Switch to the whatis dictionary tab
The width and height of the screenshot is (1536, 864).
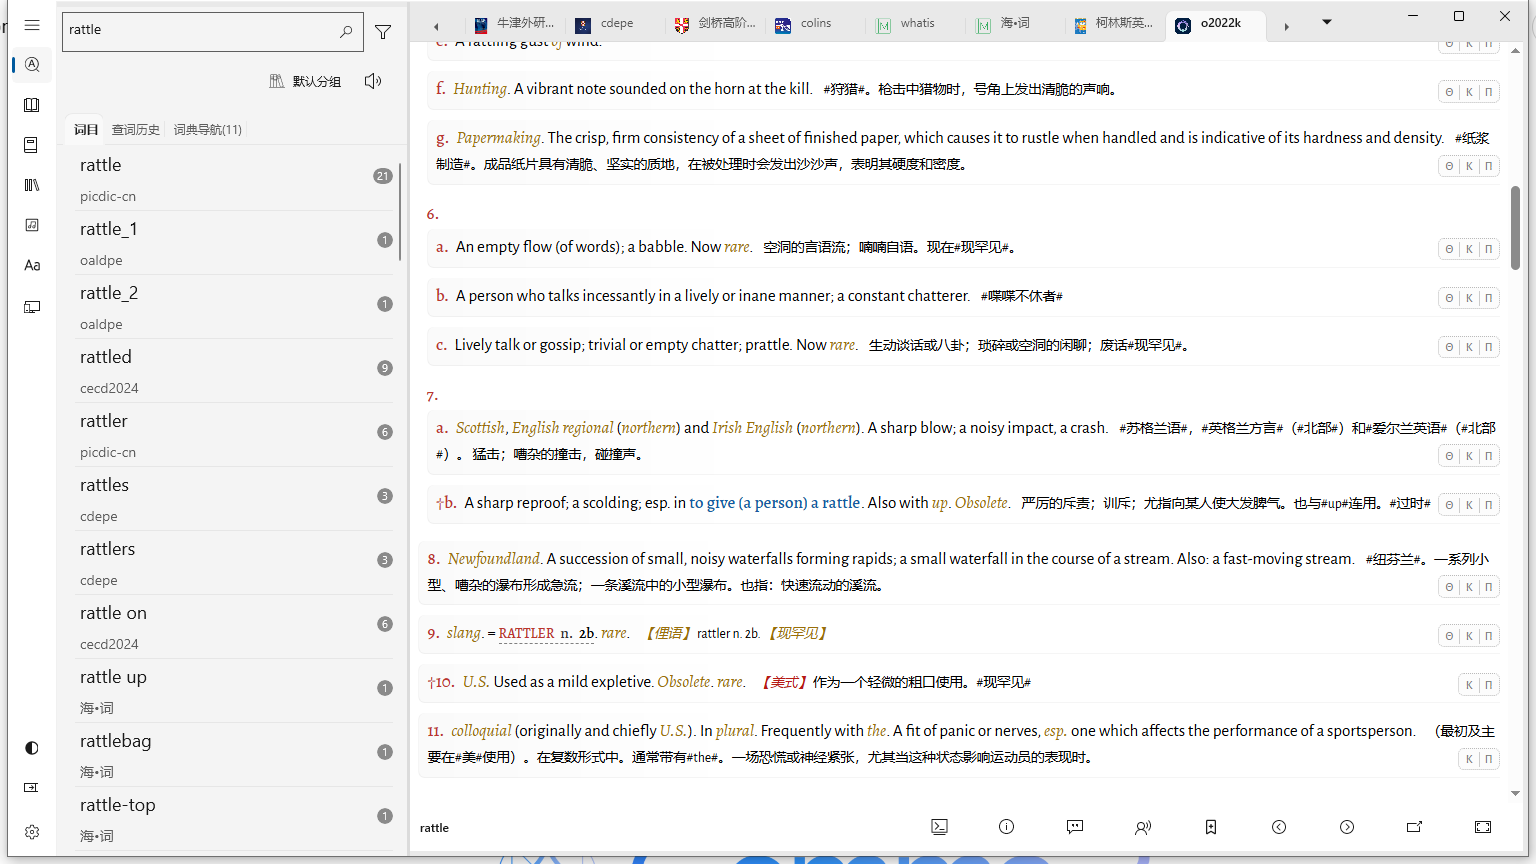point(916,24)
